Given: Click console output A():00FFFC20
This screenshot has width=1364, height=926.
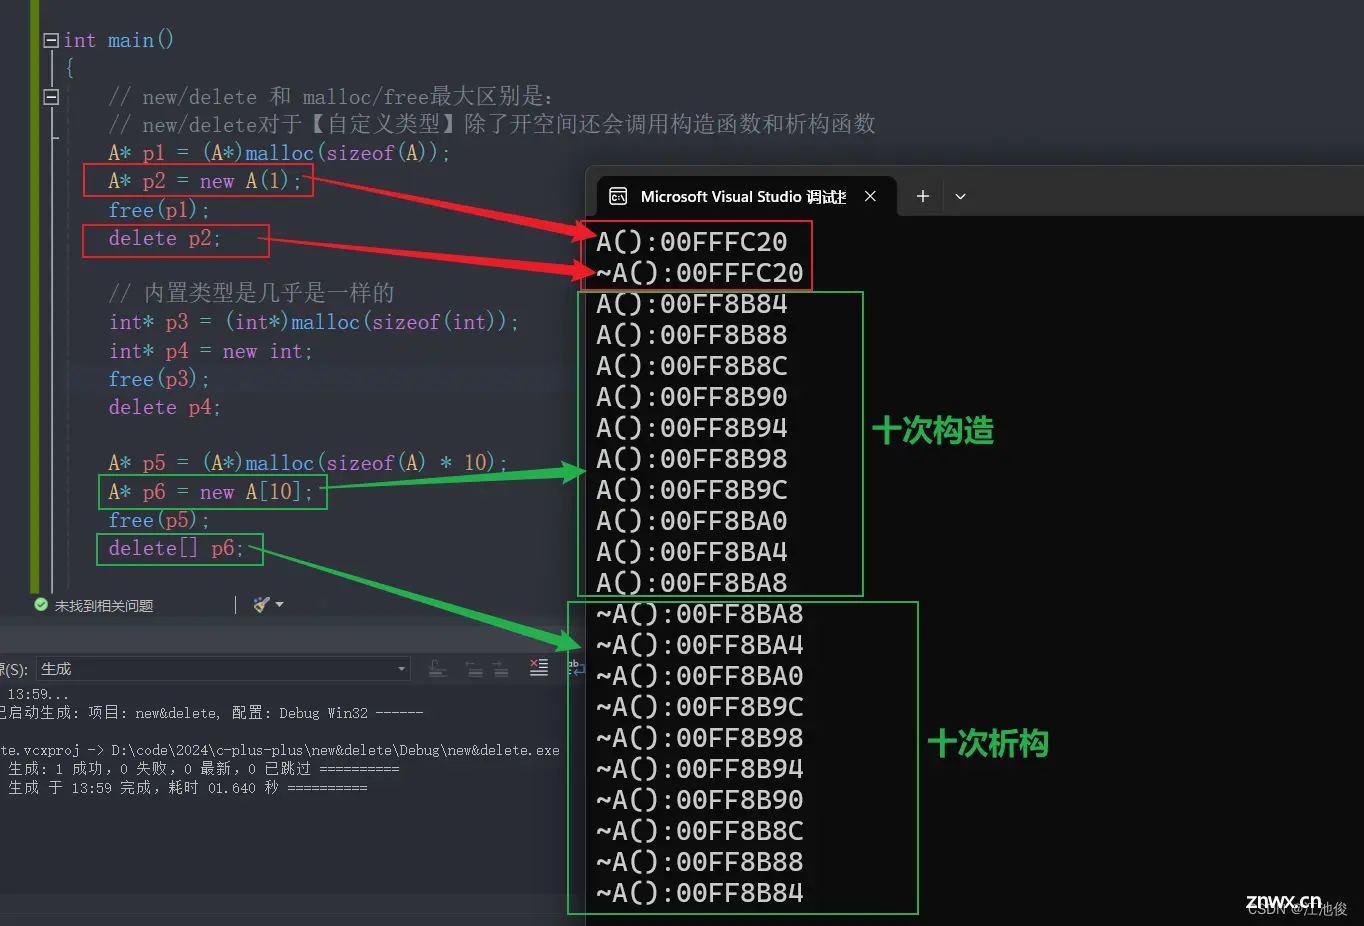Looking at the screenshot, I should click(x=692, y=242).
